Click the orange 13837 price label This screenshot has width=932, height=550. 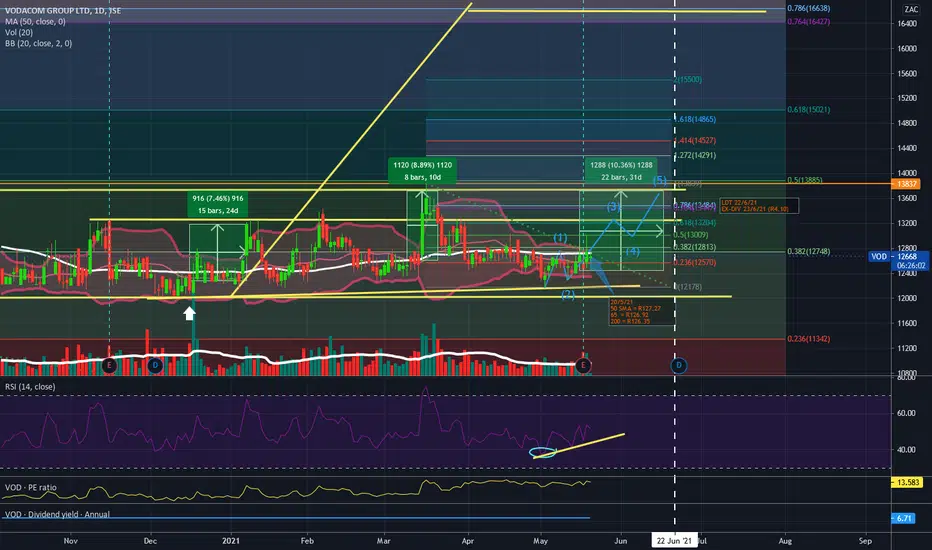pyautogui.click(x=906, y=184)
